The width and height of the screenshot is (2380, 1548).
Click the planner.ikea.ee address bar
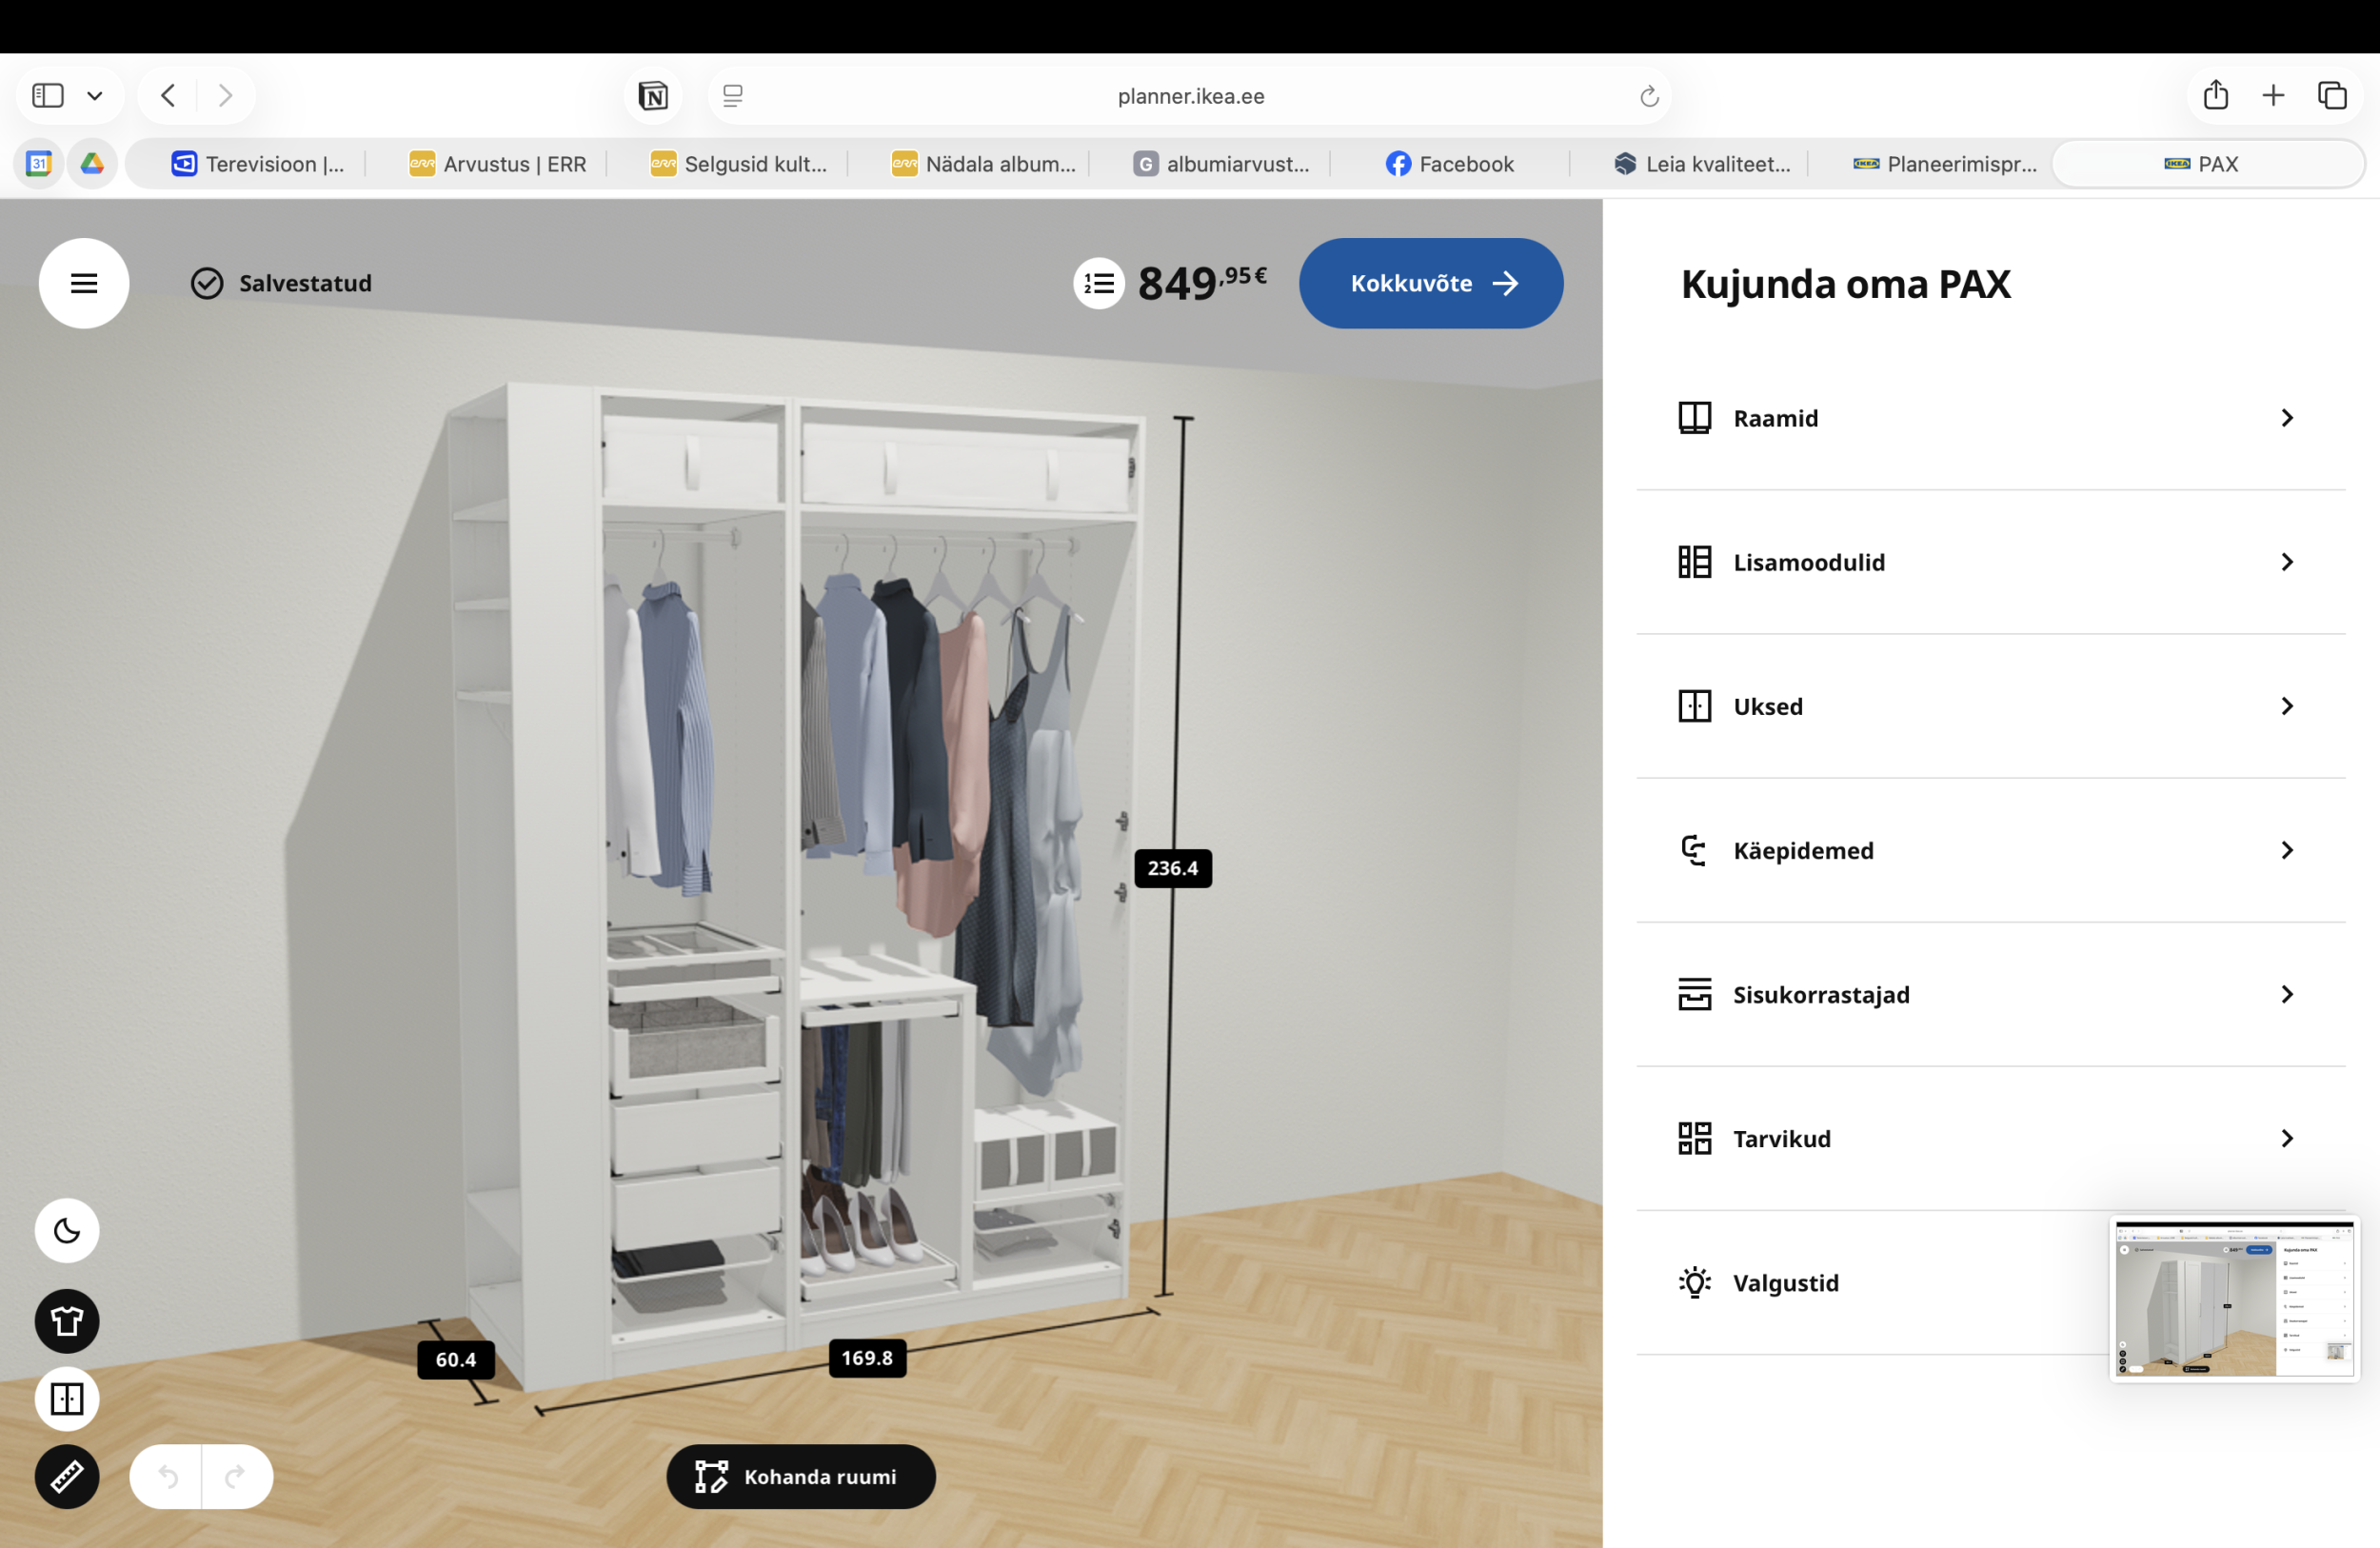(x=1190, y=96)
